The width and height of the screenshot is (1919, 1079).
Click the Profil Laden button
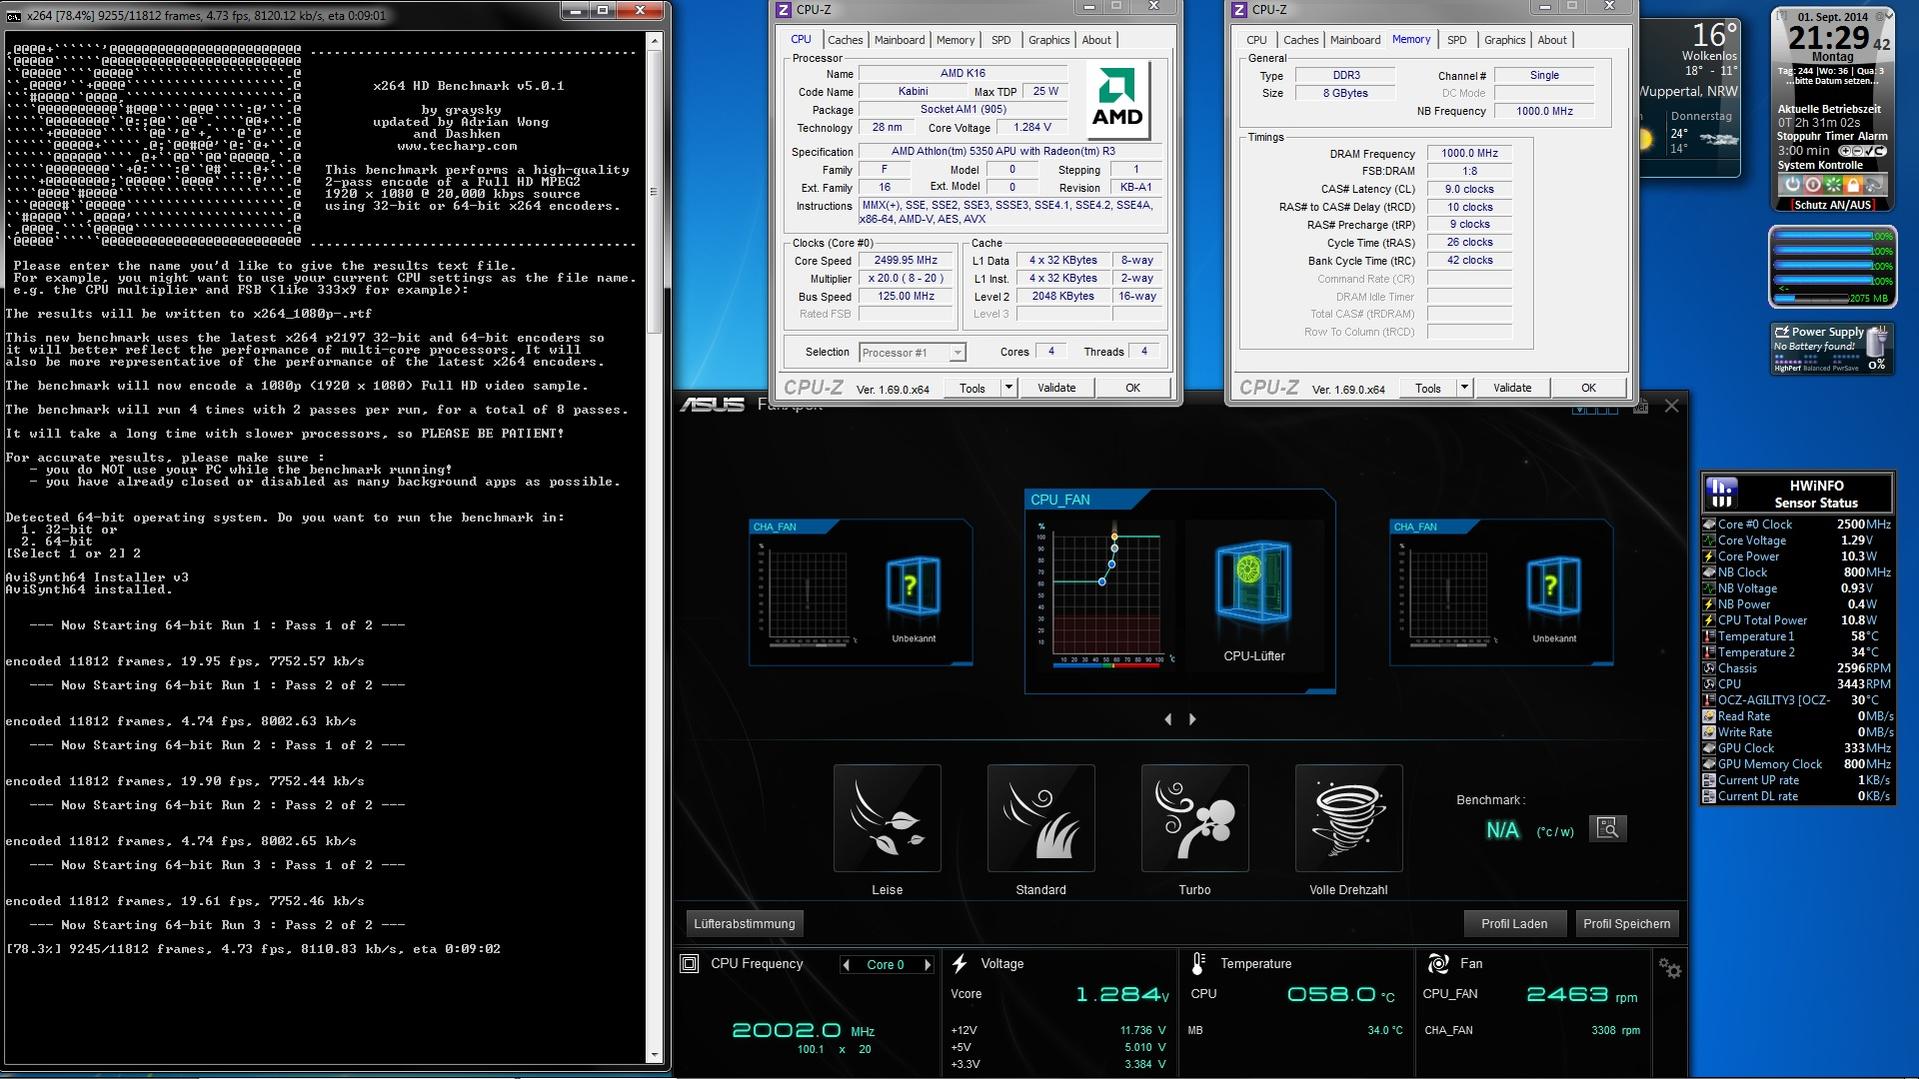1514,924
